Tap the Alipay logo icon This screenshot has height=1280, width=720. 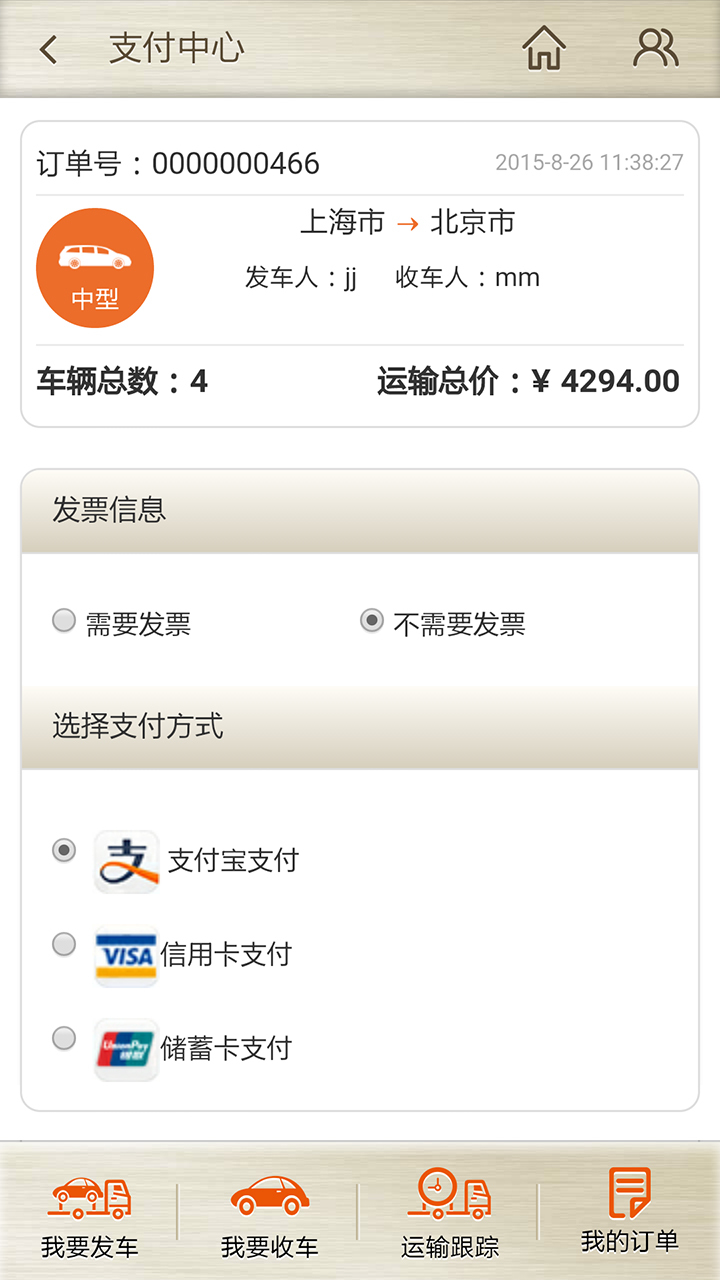tap(126, 861)
